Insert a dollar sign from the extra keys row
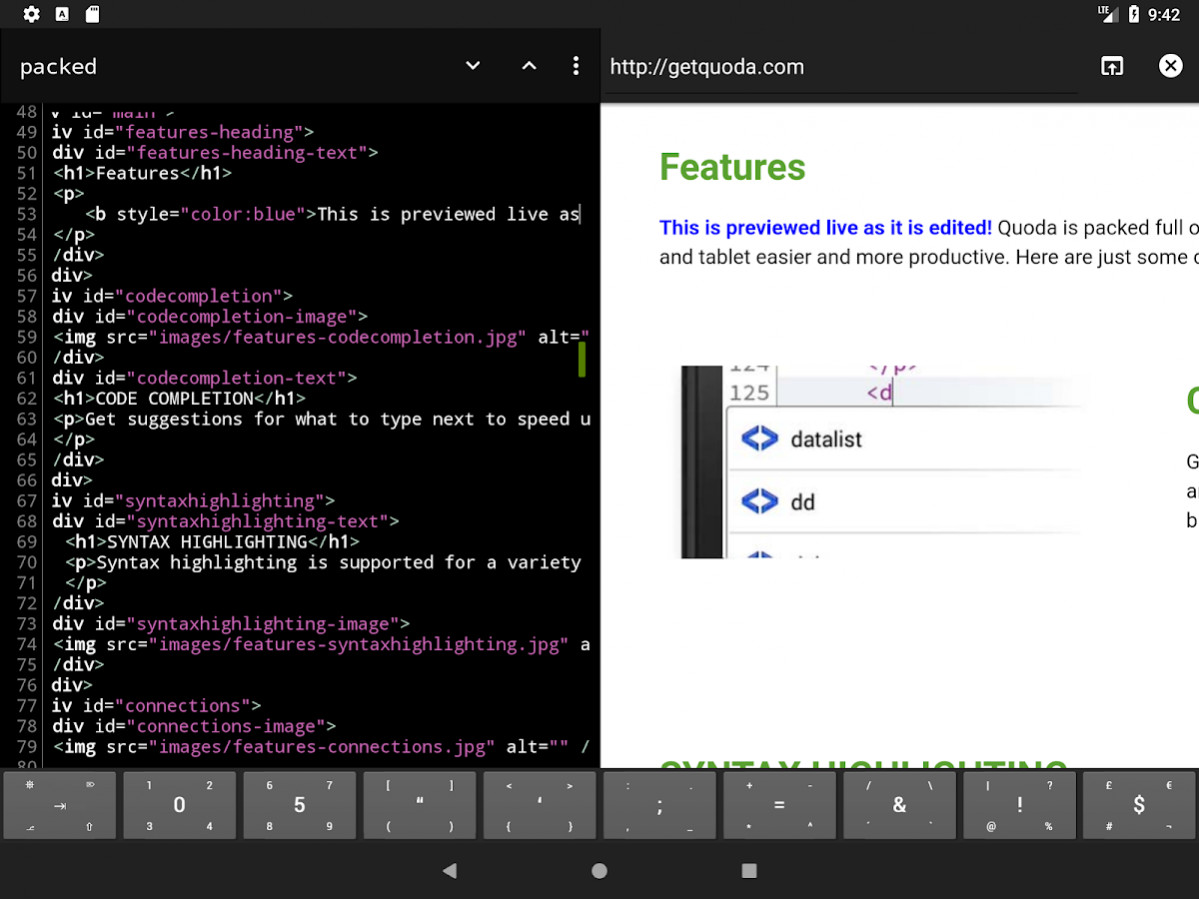 tap(1139, 805)
